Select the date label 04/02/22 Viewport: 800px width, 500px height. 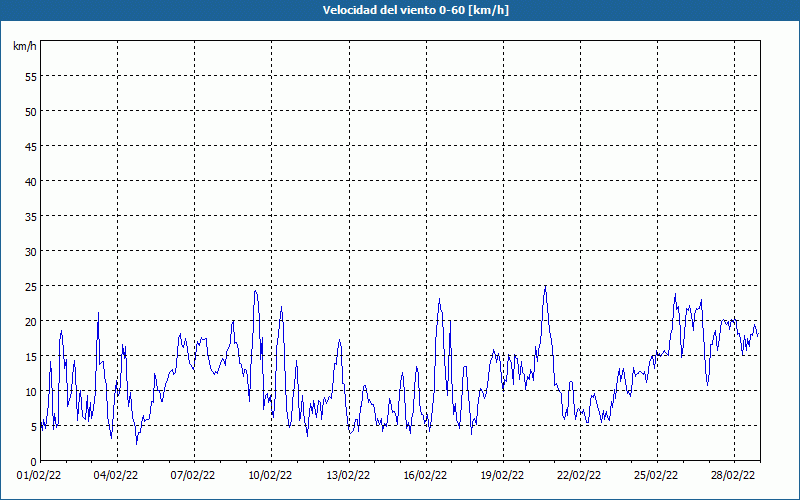point(116,476)
